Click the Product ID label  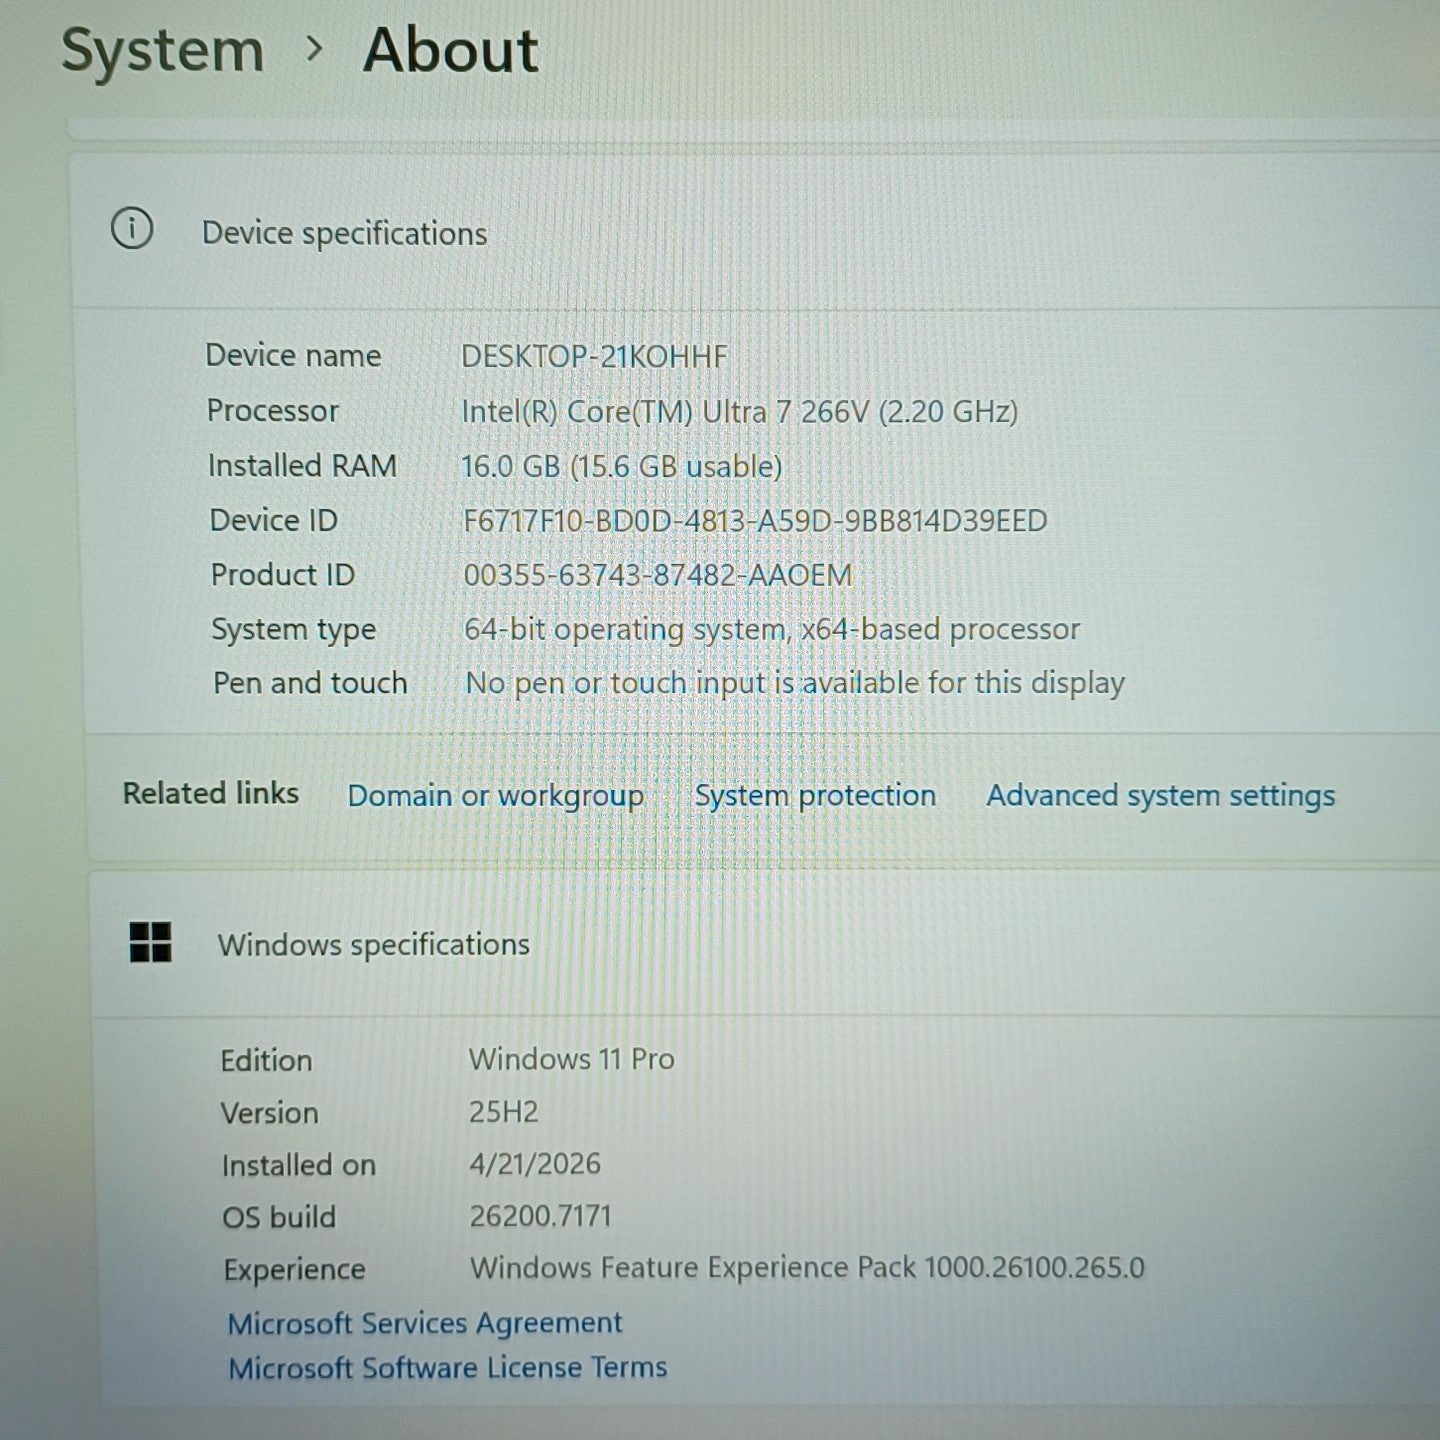click(283, 575)
